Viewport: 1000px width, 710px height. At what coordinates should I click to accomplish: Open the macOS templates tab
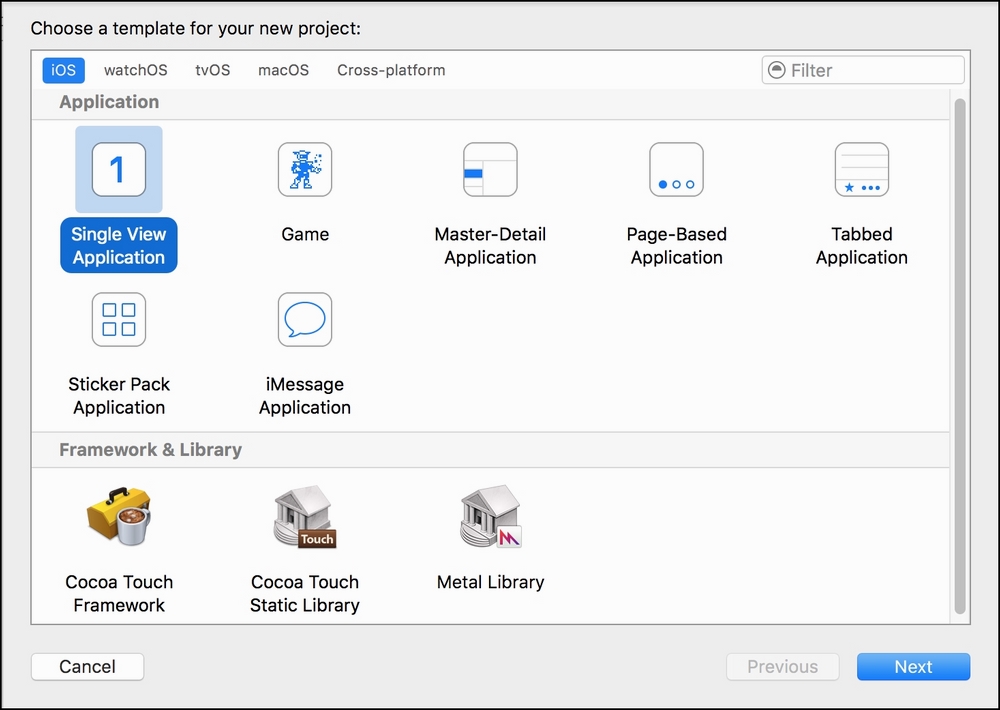click(x=283, y=70)
